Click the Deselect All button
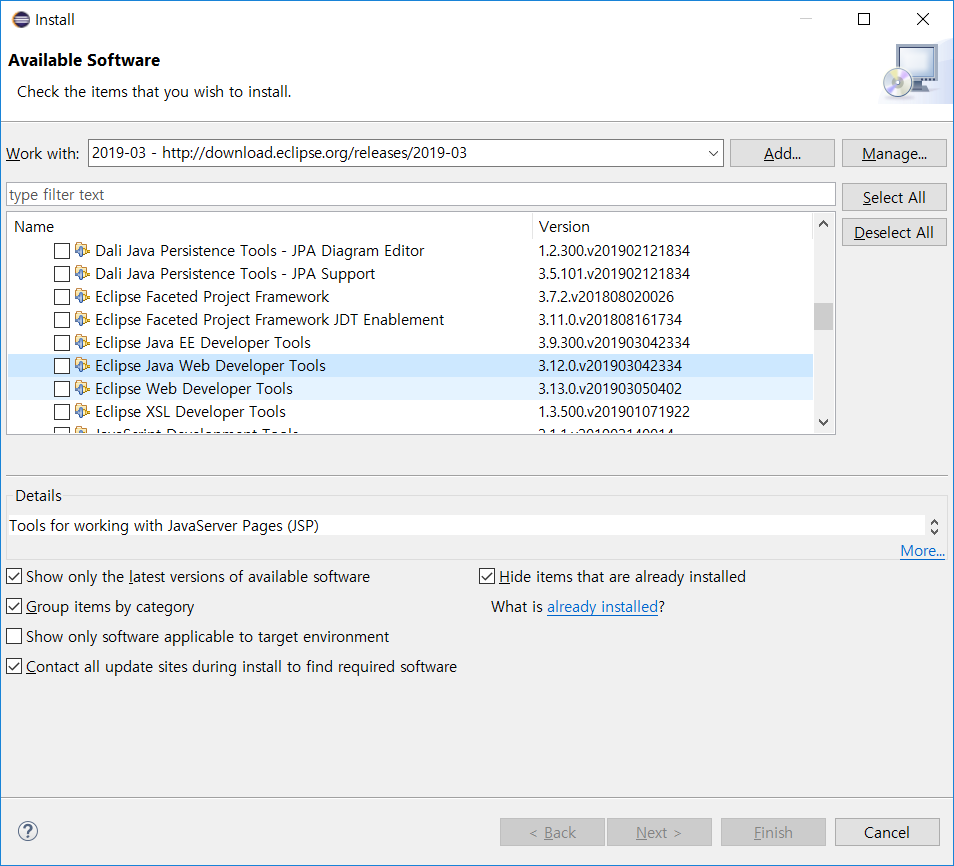Viewport: 954px width, 866px height. [x=894, y=232]
